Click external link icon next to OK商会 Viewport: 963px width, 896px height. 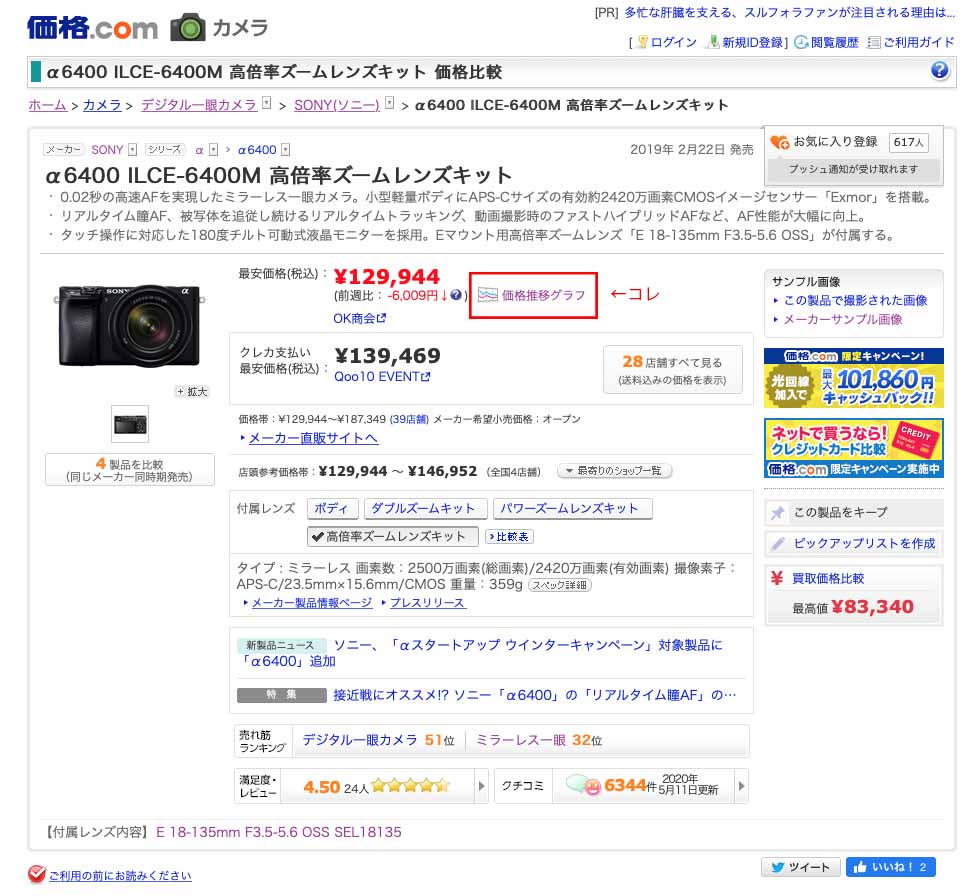pos(381,318)
